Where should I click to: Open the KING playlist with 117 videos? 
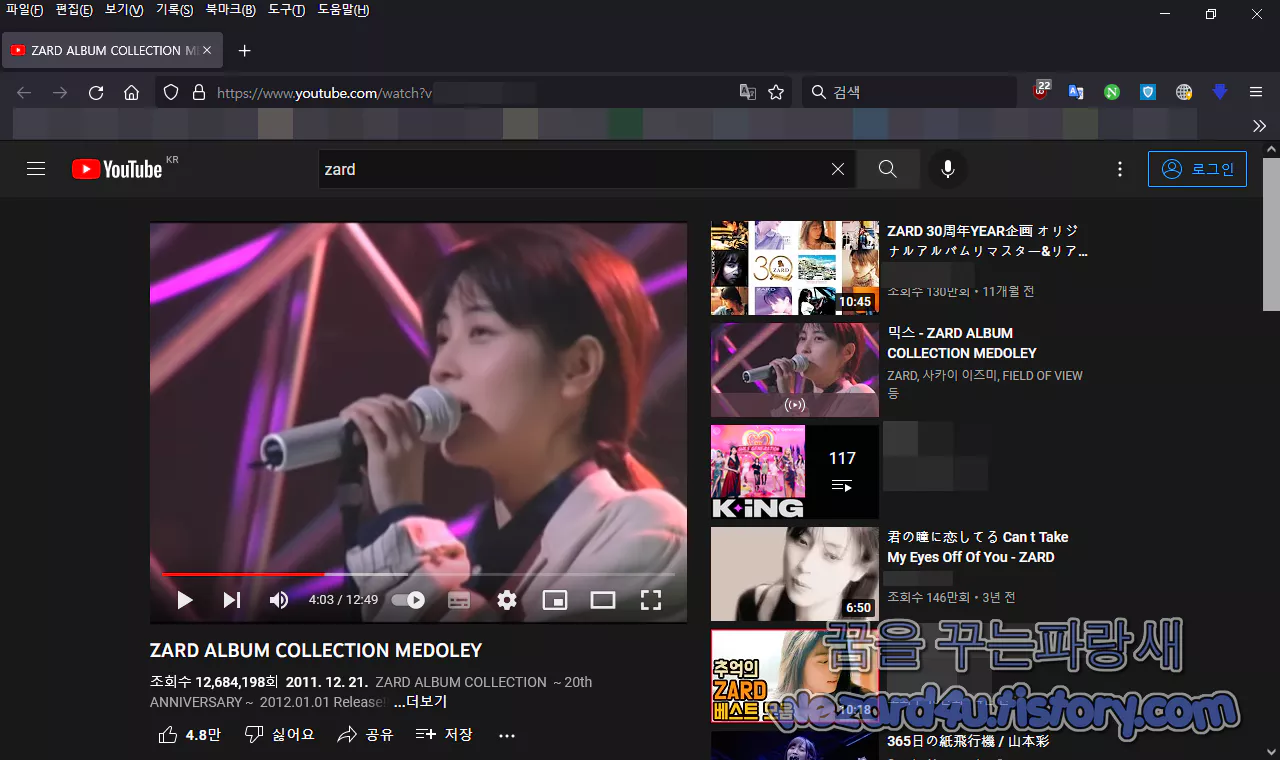795,472
